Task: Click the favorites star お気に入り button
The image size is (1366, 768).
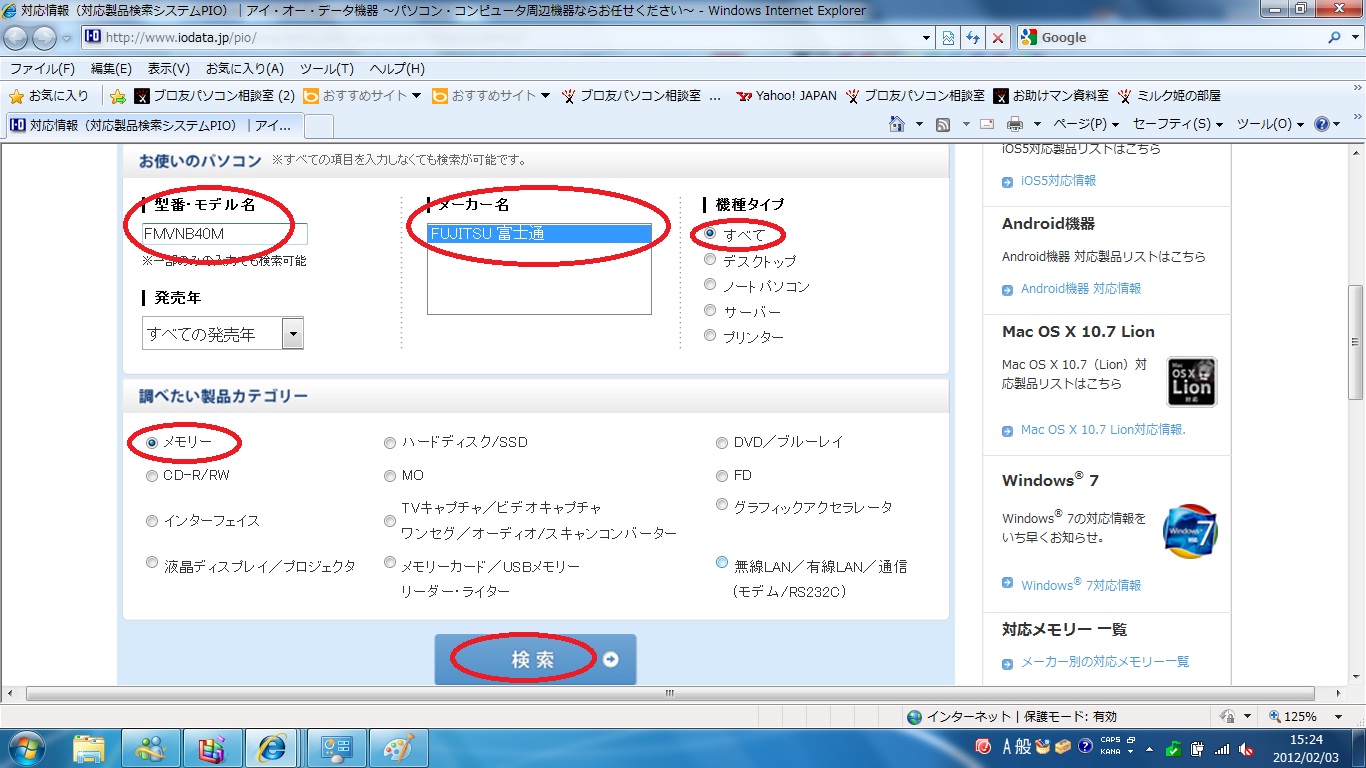Action: pos(48,96)
